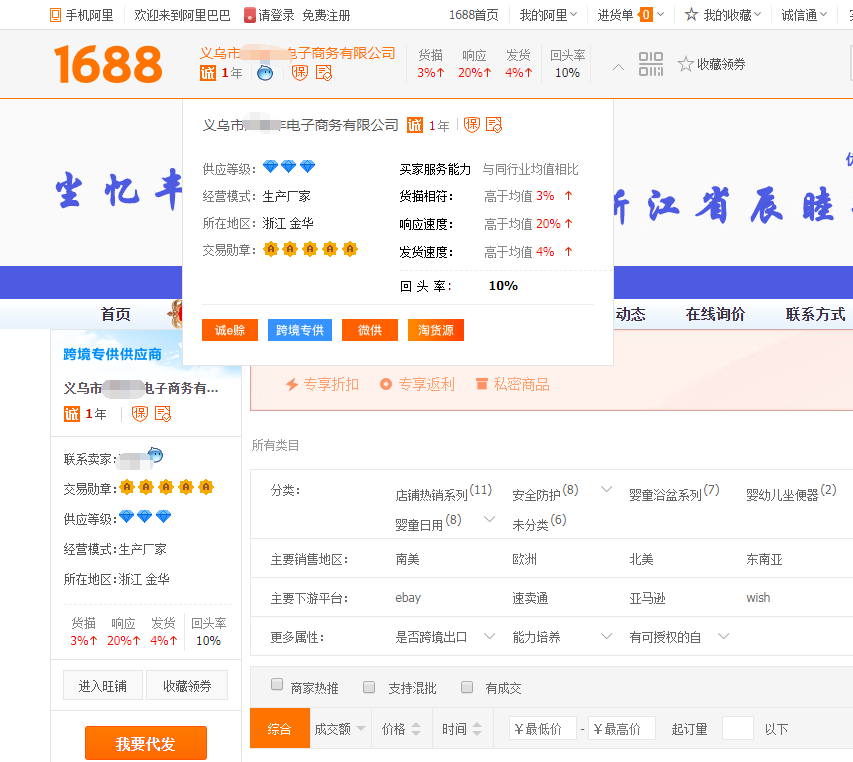Filter by platform 亚马逊

[x=647, y=598]
